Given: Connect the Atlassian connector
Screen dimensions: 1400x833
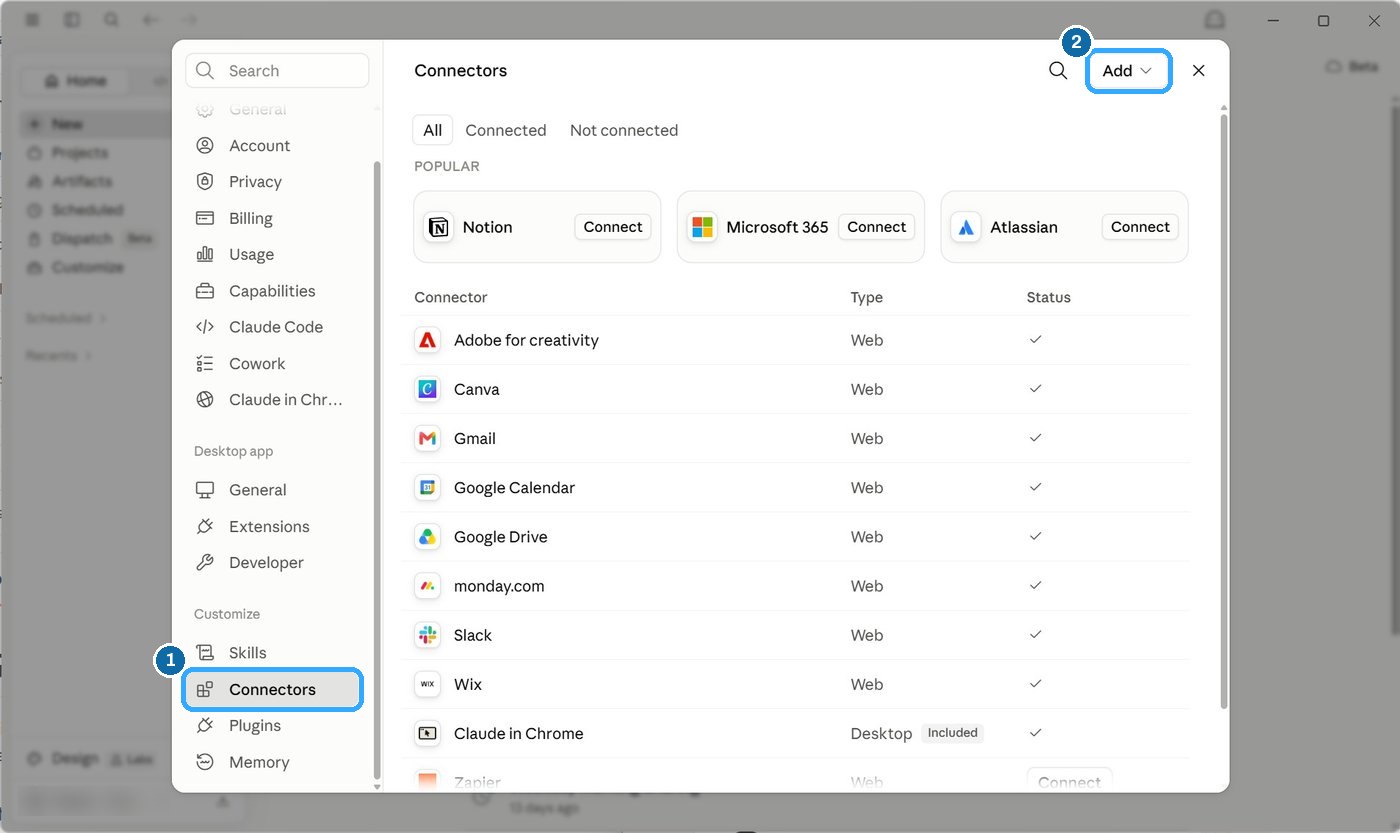Looking at the screenshot, I should tap(1140, 227).
